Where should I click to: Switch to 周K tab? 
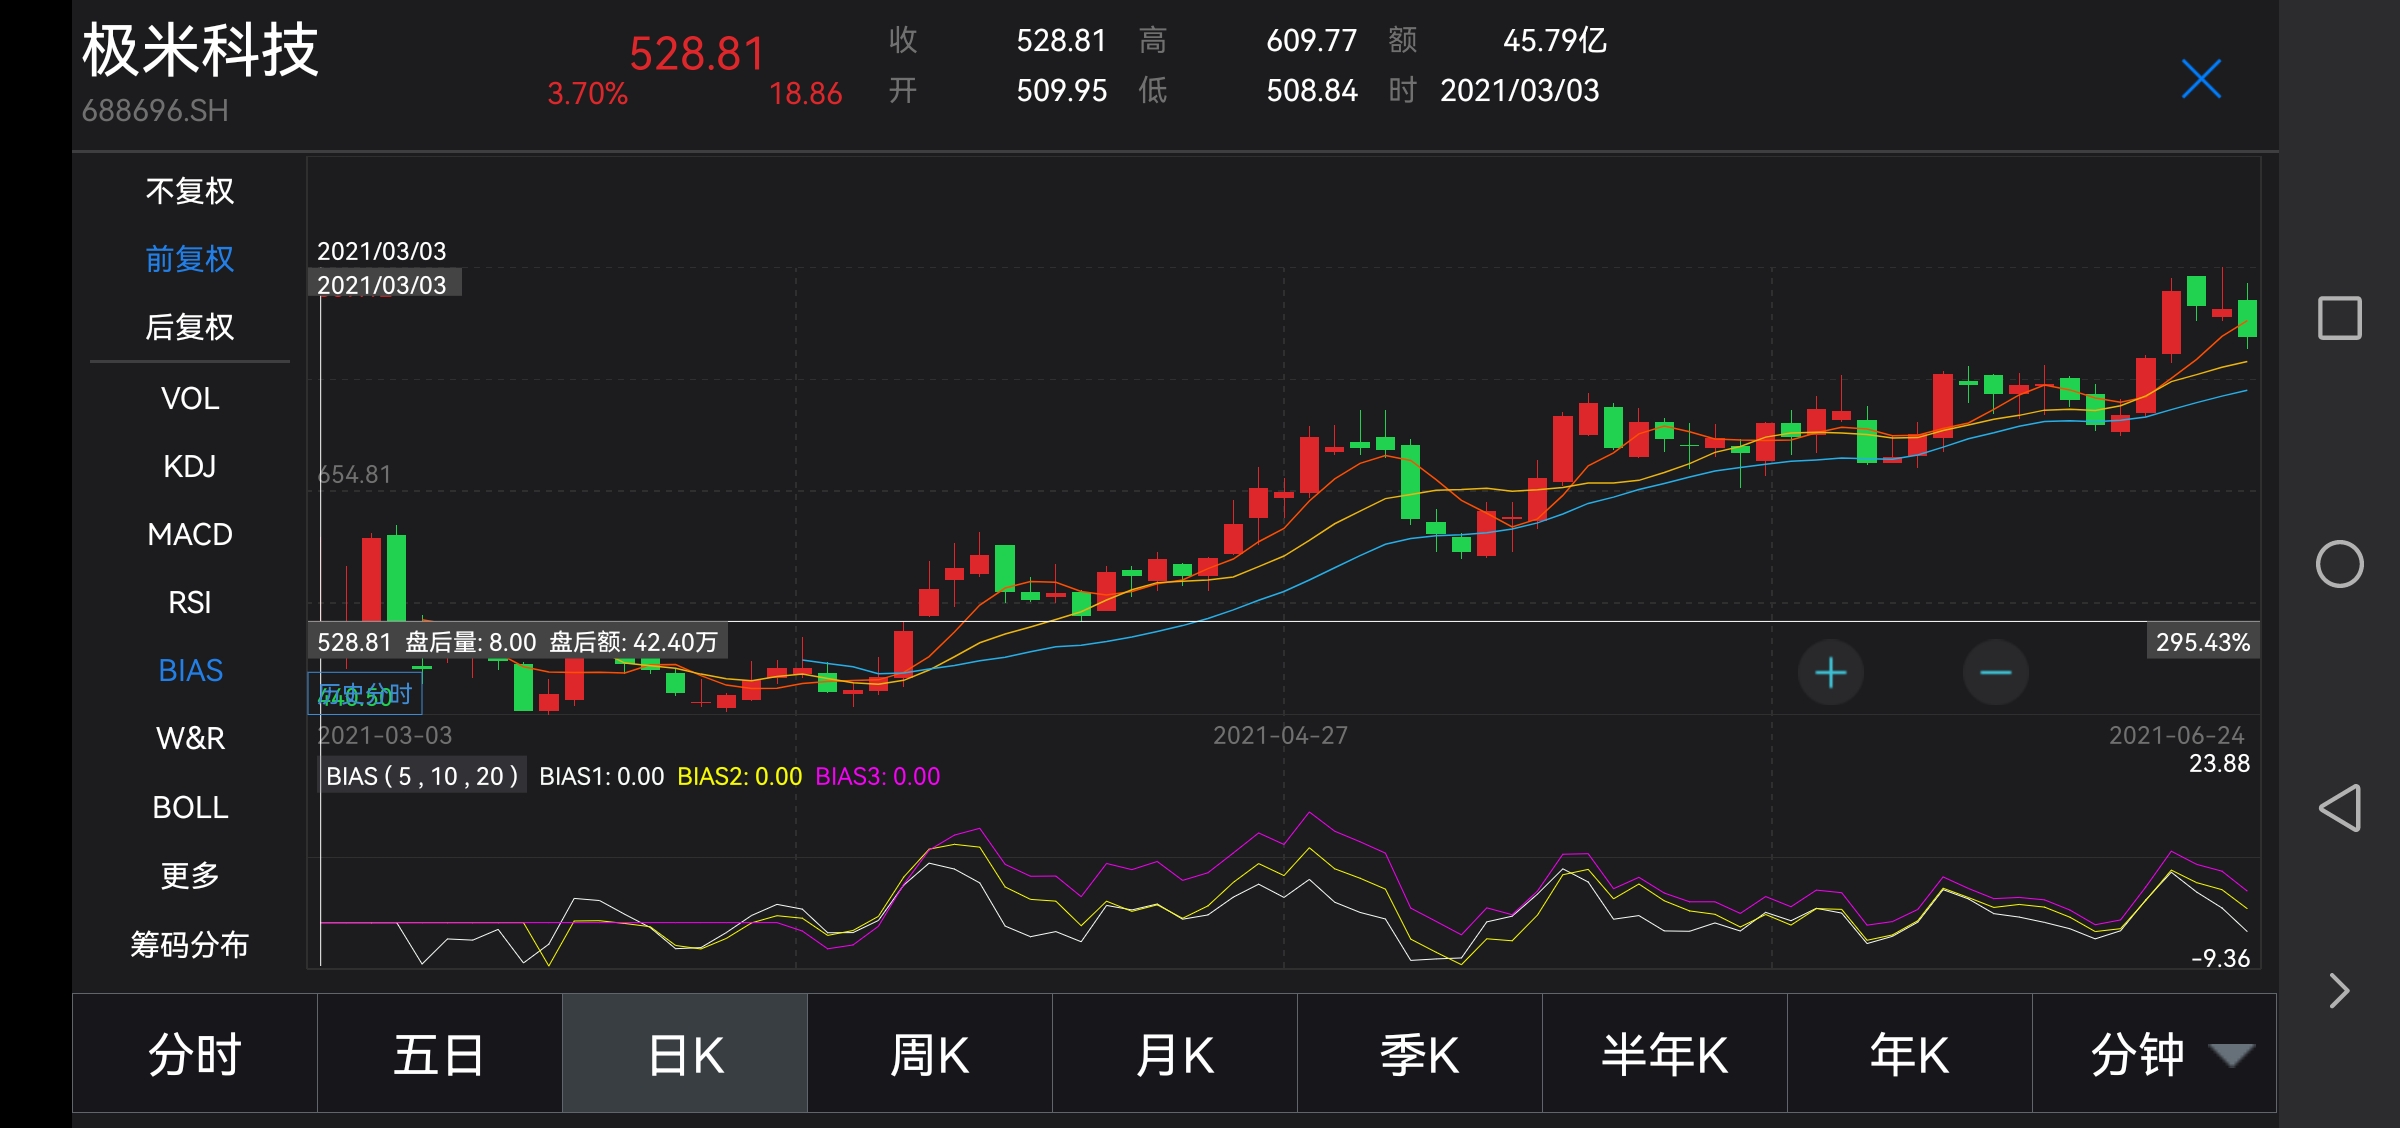930,1054
